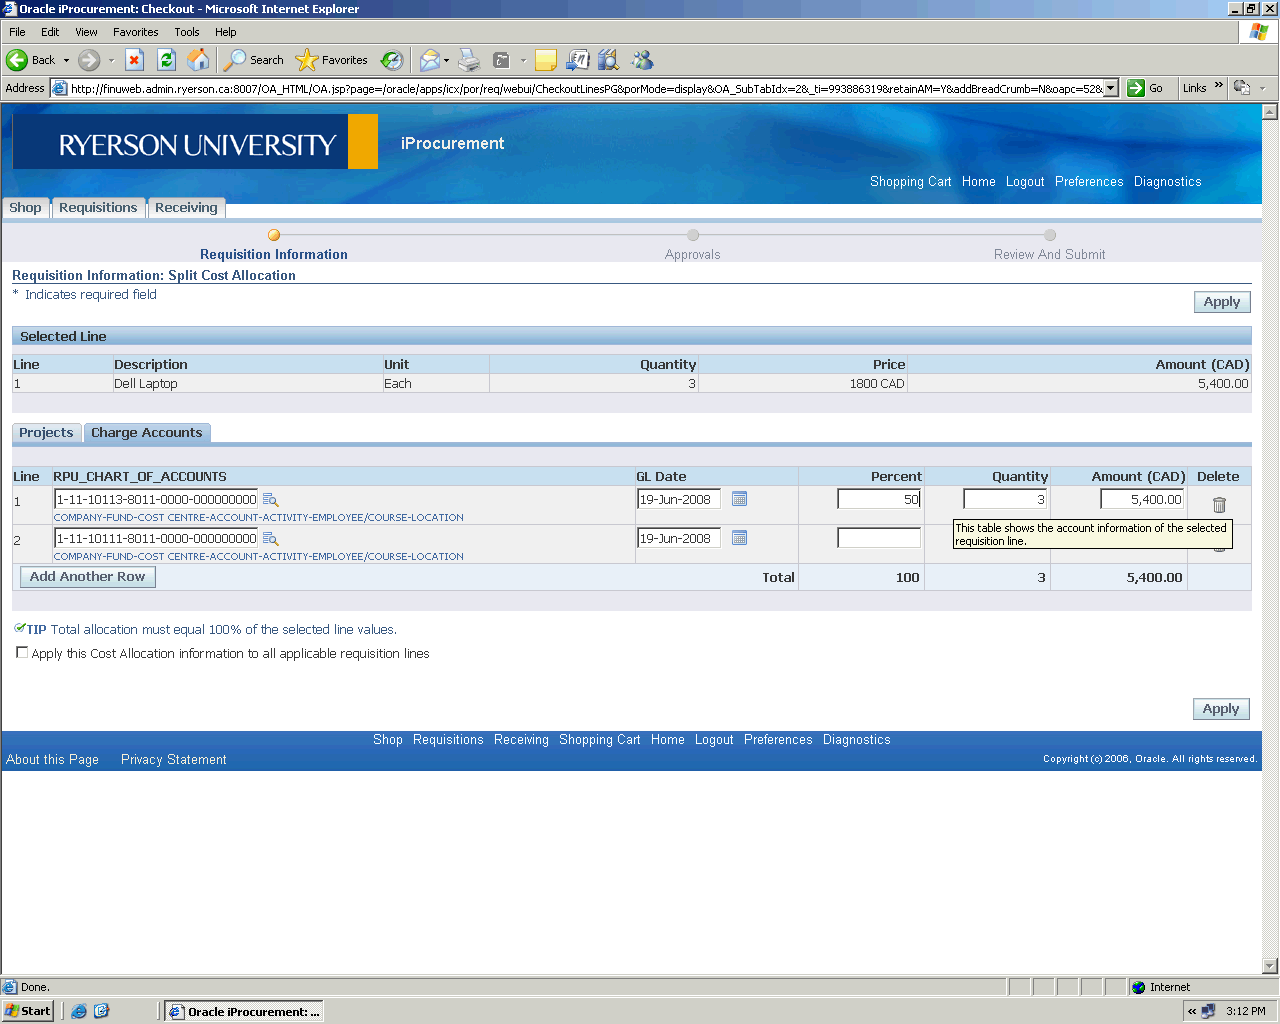Click the Percent field for line 2

[x=878, y=538]
